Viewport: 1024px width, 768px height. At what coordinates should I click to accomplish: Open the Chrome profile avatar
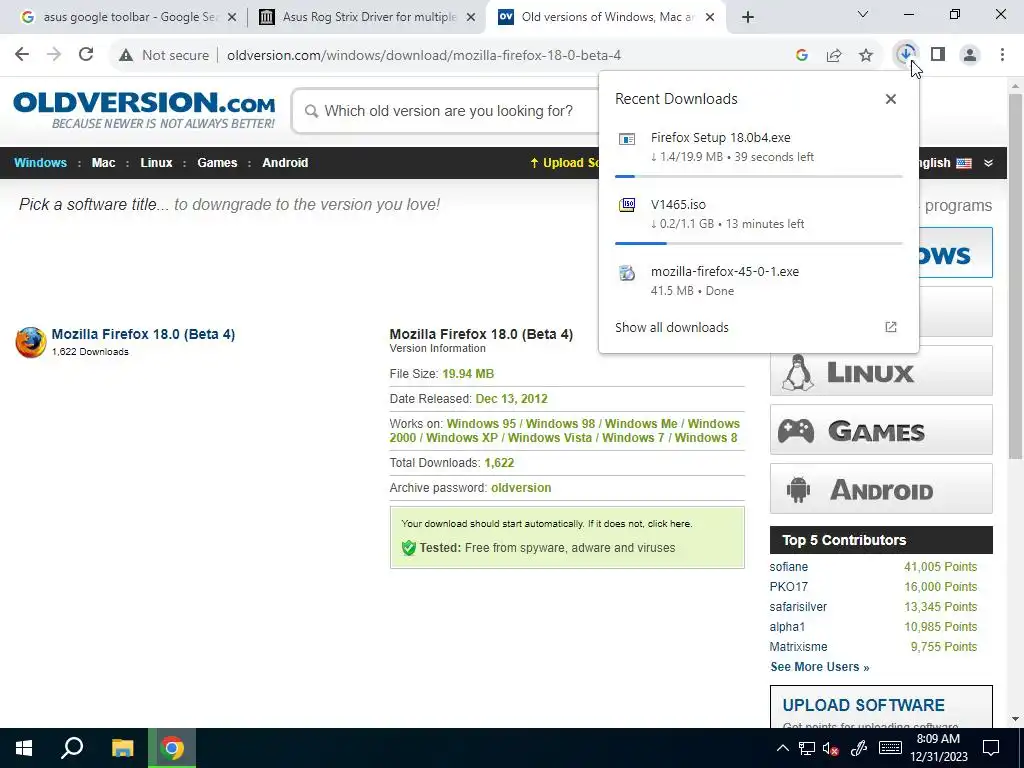coord(970,55)
